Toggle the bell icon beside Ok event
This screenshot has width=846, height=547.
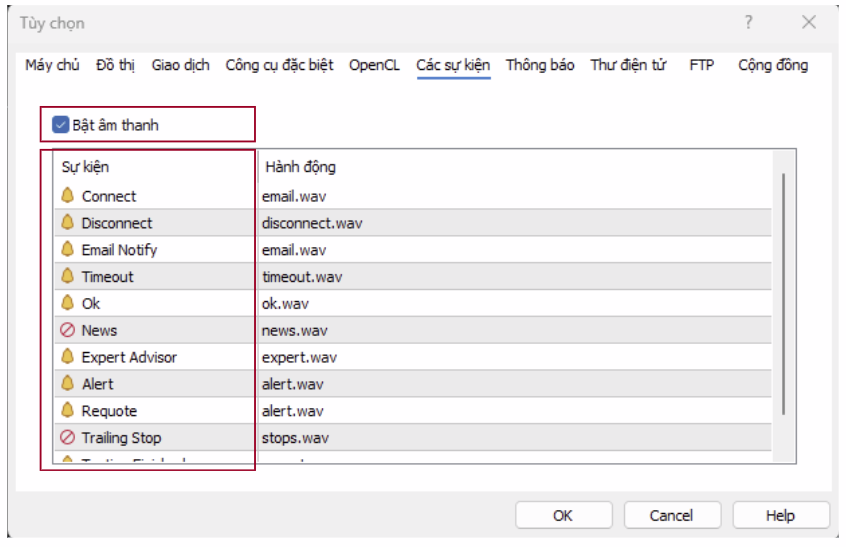68,303
